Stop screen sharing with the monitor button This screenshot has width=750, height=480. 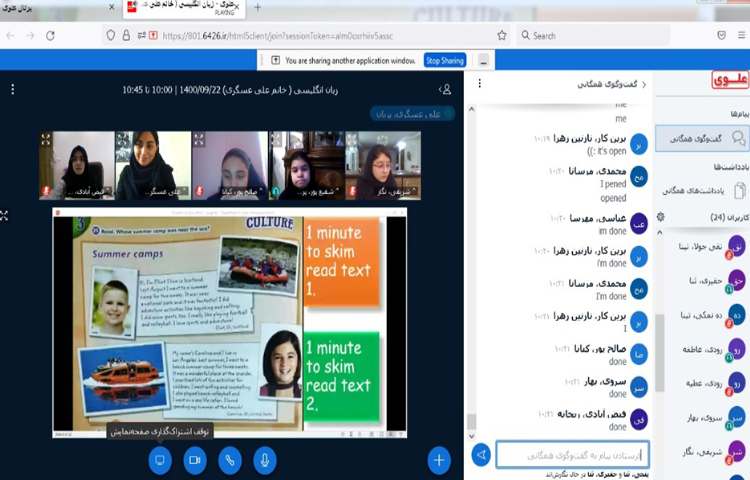(x=160, y=460)
